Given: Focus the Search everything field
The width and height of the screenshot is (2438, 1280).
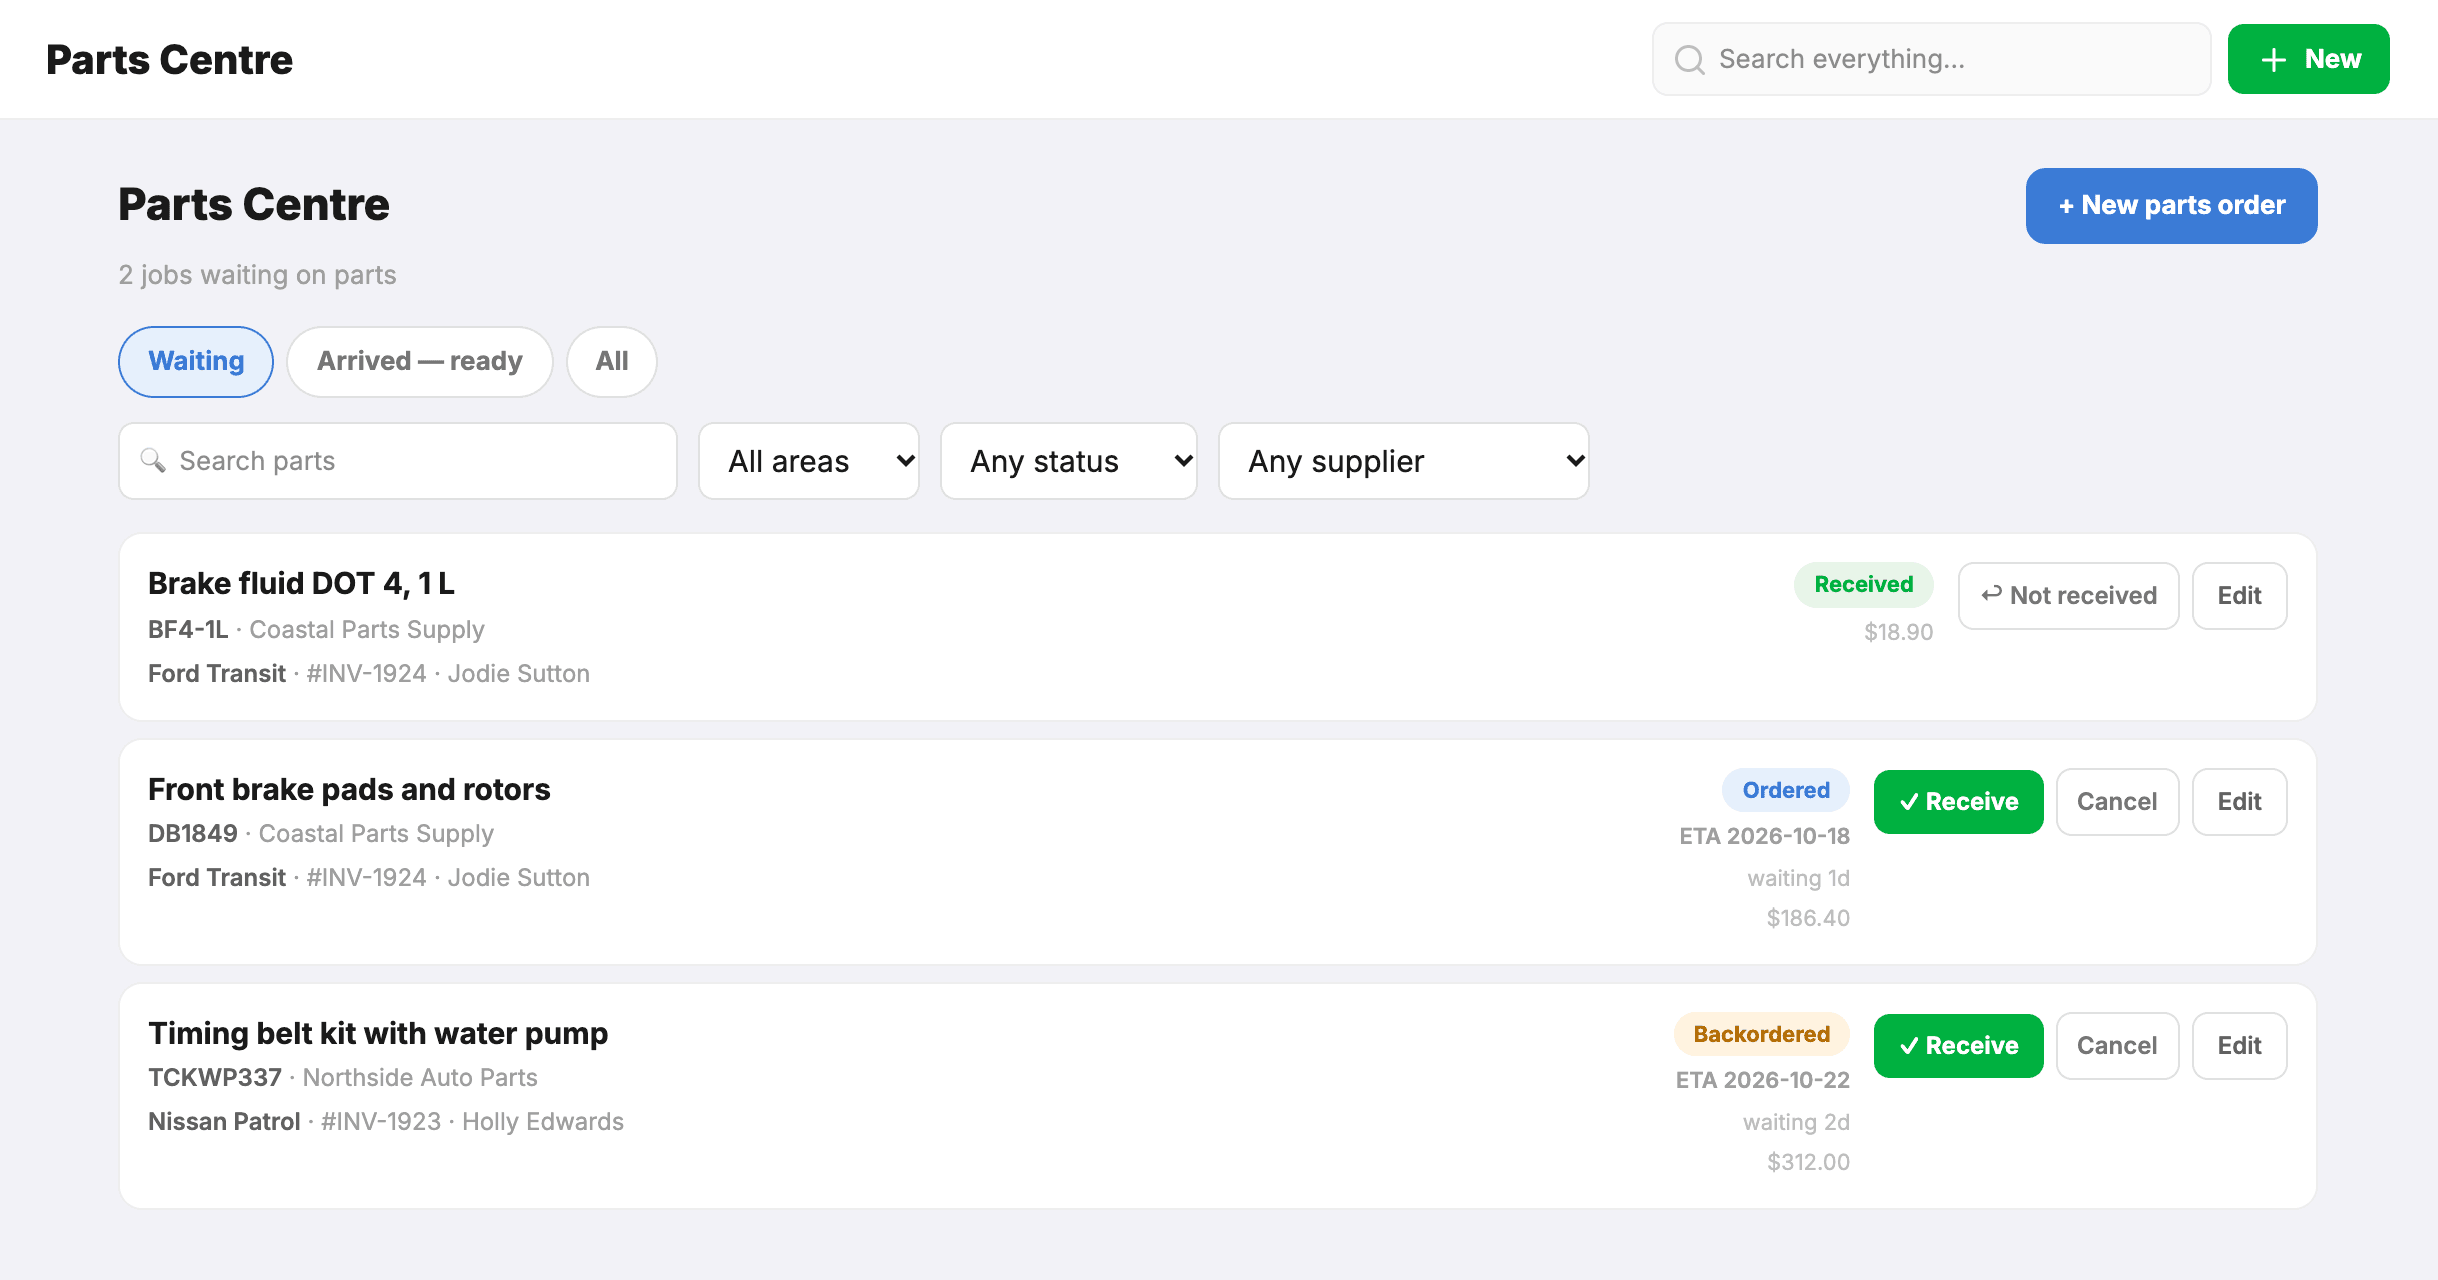Looking at the screenshot, I should tap(1931, 59).
